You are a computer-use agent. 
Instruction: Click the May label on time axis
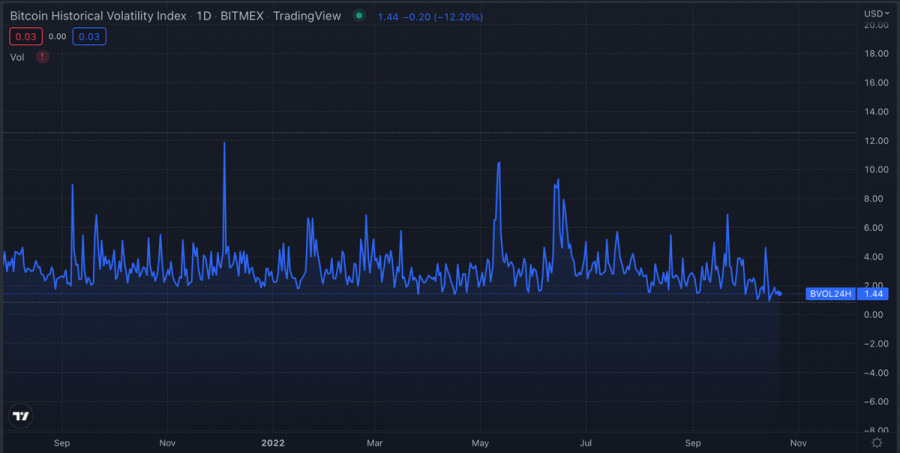480,441
